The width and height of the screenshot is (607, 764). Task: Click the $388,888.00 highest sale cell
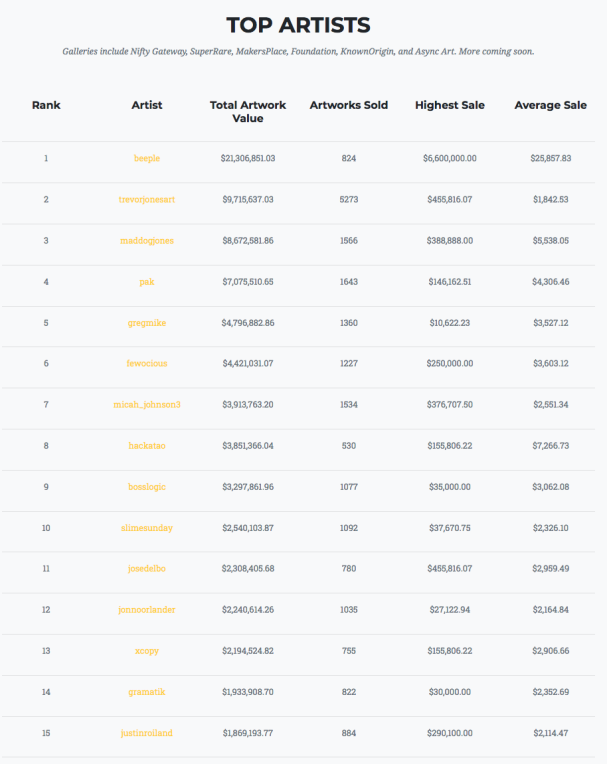450,240
